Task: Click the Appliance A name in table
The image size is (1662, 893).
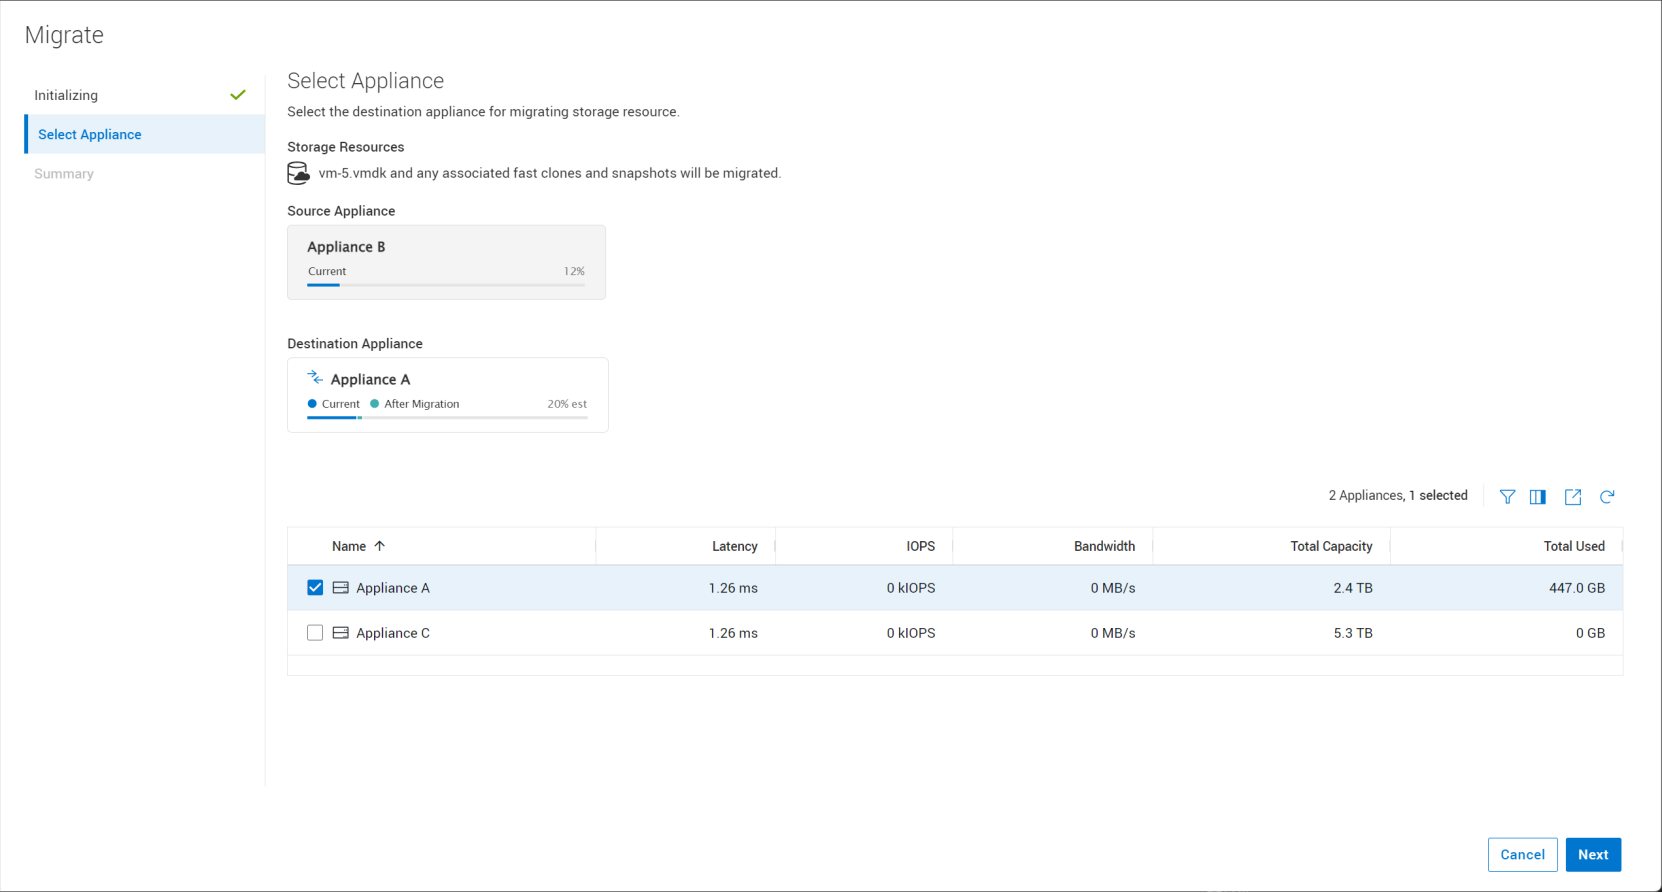Action: tap(393, 588)
